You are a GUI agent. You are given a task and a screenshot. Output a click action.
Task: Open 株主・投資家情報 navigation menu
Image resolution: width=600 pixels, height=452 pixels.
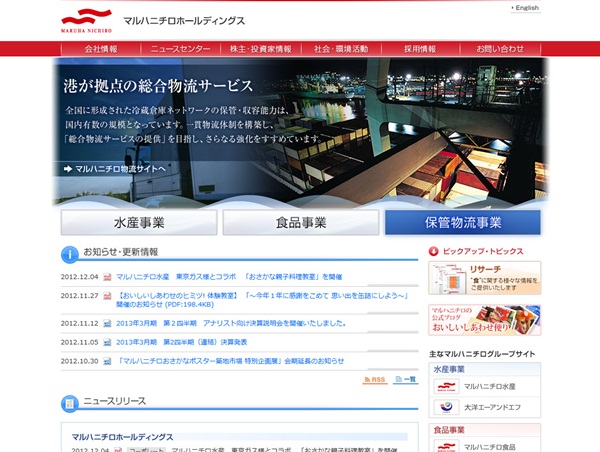[261, 49]
